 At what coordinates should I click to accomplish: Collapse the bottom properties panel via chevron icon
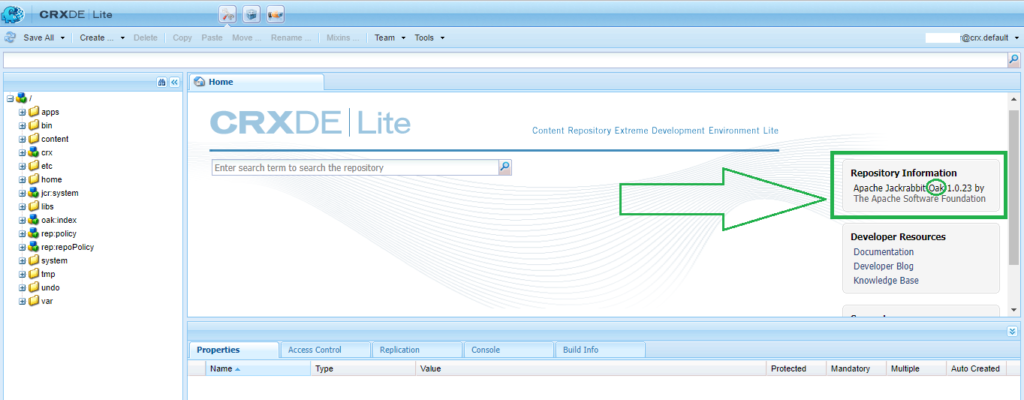[1012, 330]
